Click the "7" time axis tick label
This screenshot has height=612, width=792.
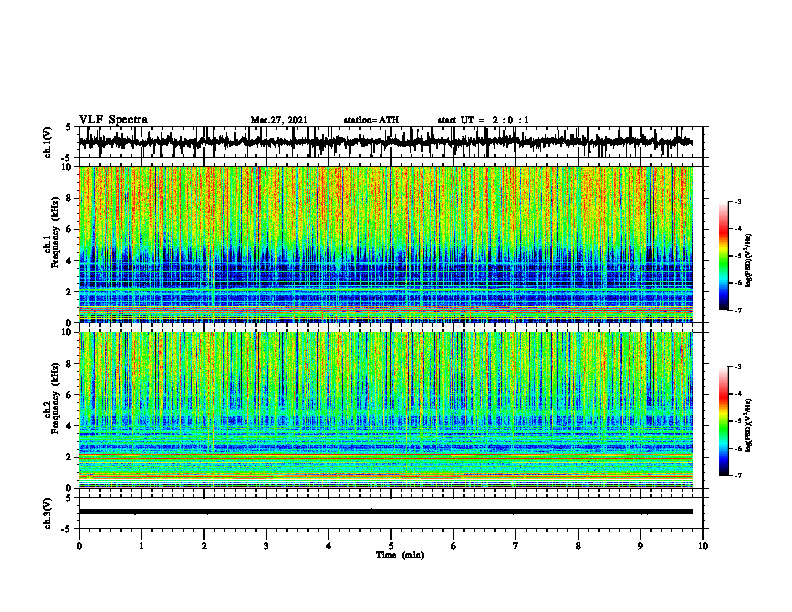[516, 546]
